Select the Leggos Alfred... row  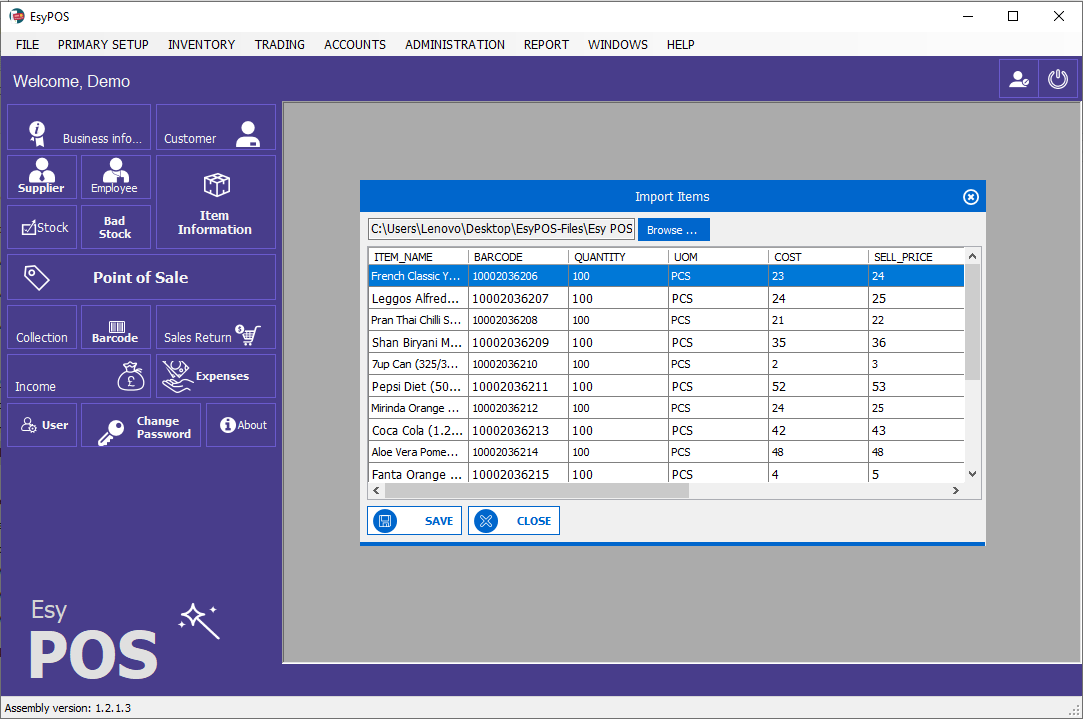click(667, 298)
